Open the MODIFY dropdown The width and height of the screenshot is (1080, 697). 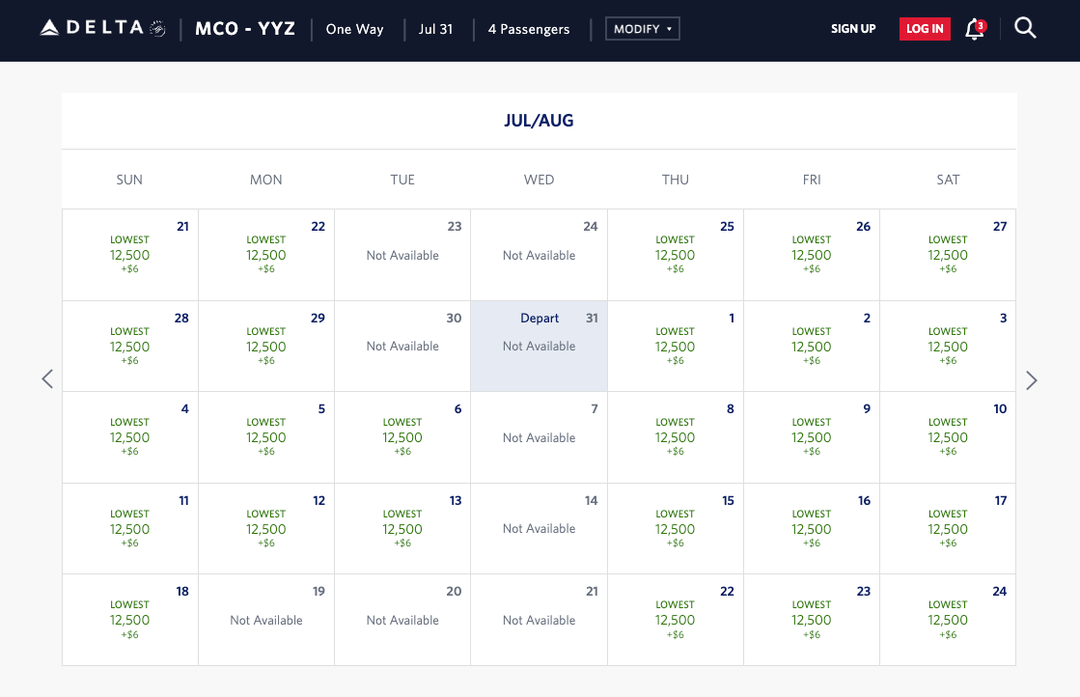tap(642, 28)
